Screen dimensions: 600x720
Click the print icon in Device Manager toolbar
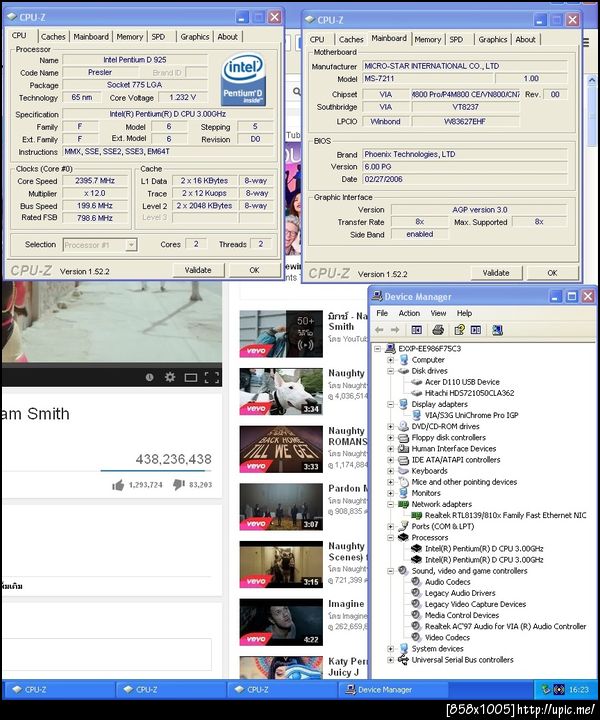point(438,330)
